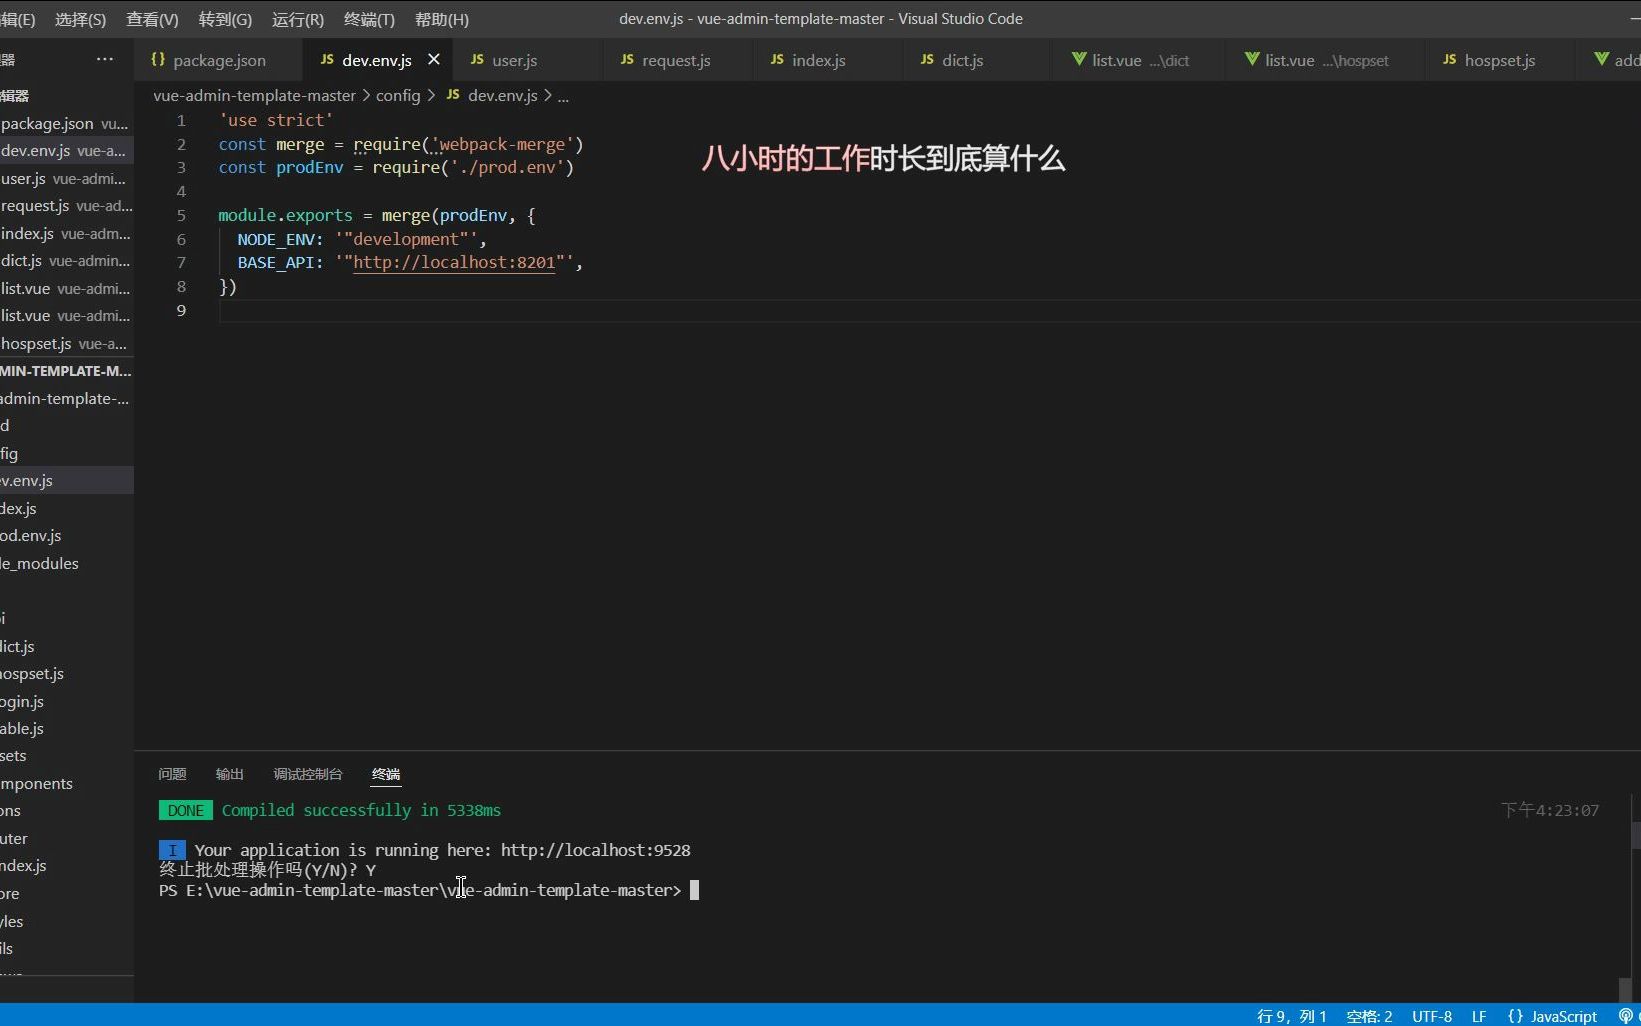Open package.json in open editors list

click(x=66, y=124)
